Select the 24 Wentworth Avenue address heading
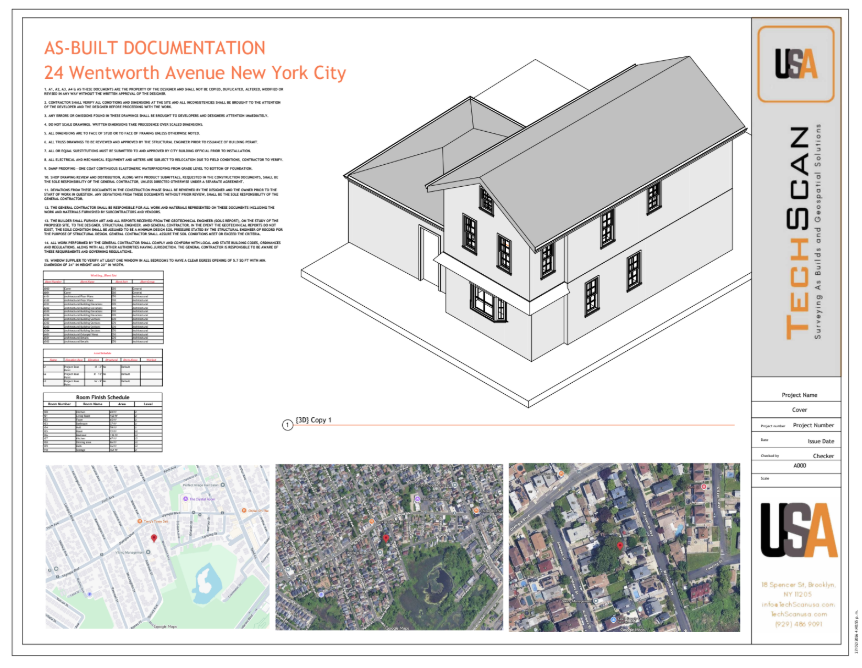 (195, 73)
